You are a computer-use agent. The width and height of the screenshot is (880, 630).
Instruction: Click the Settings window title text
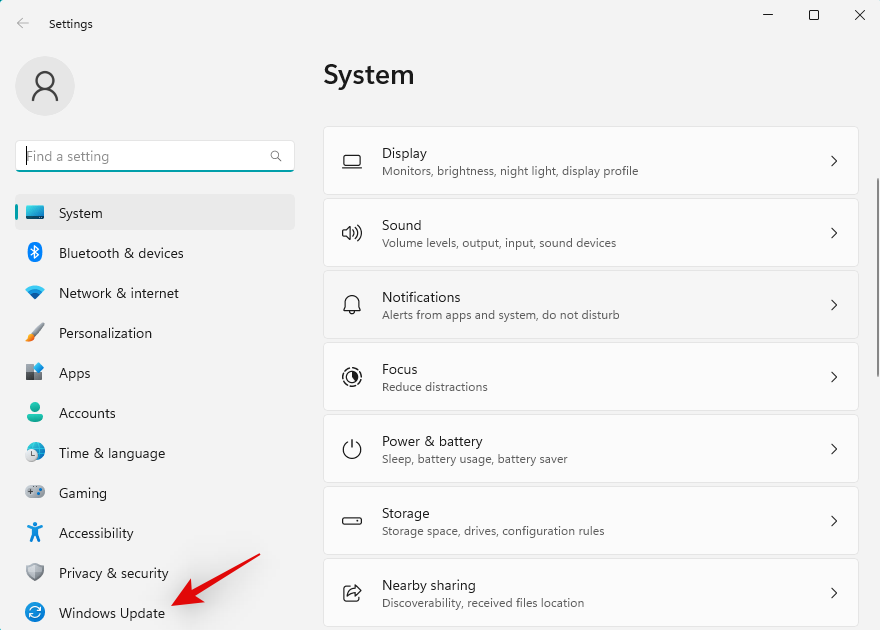pyautogui.click(x=71, y=24)
